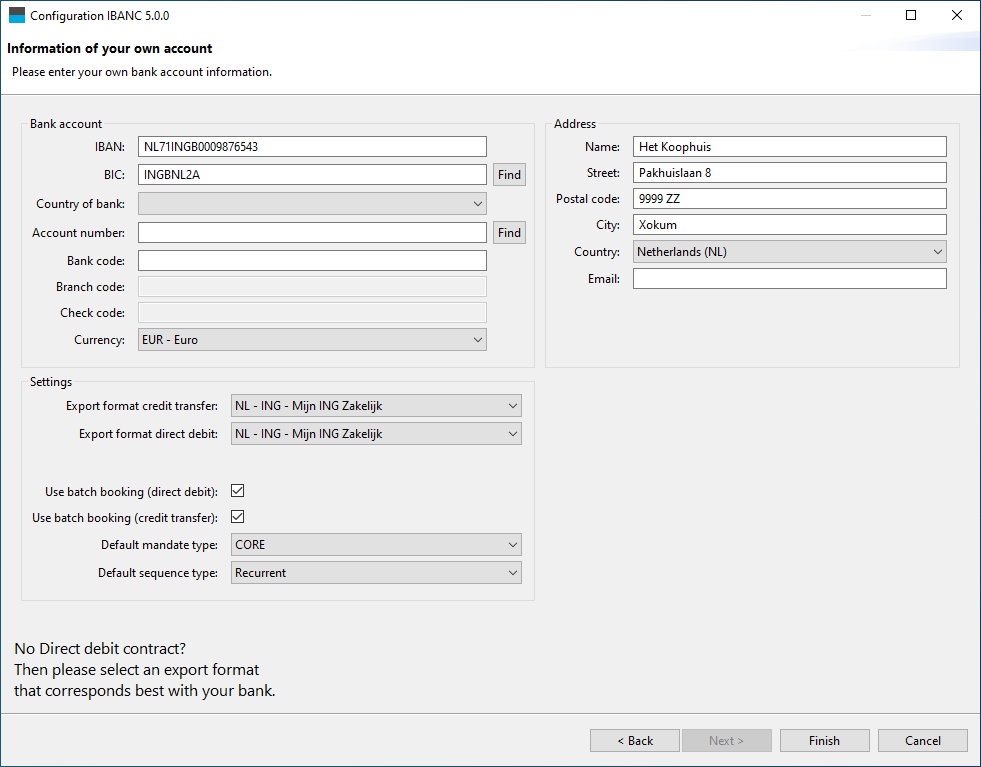
Task: Click the empty Email field
Action: point(789,279)
